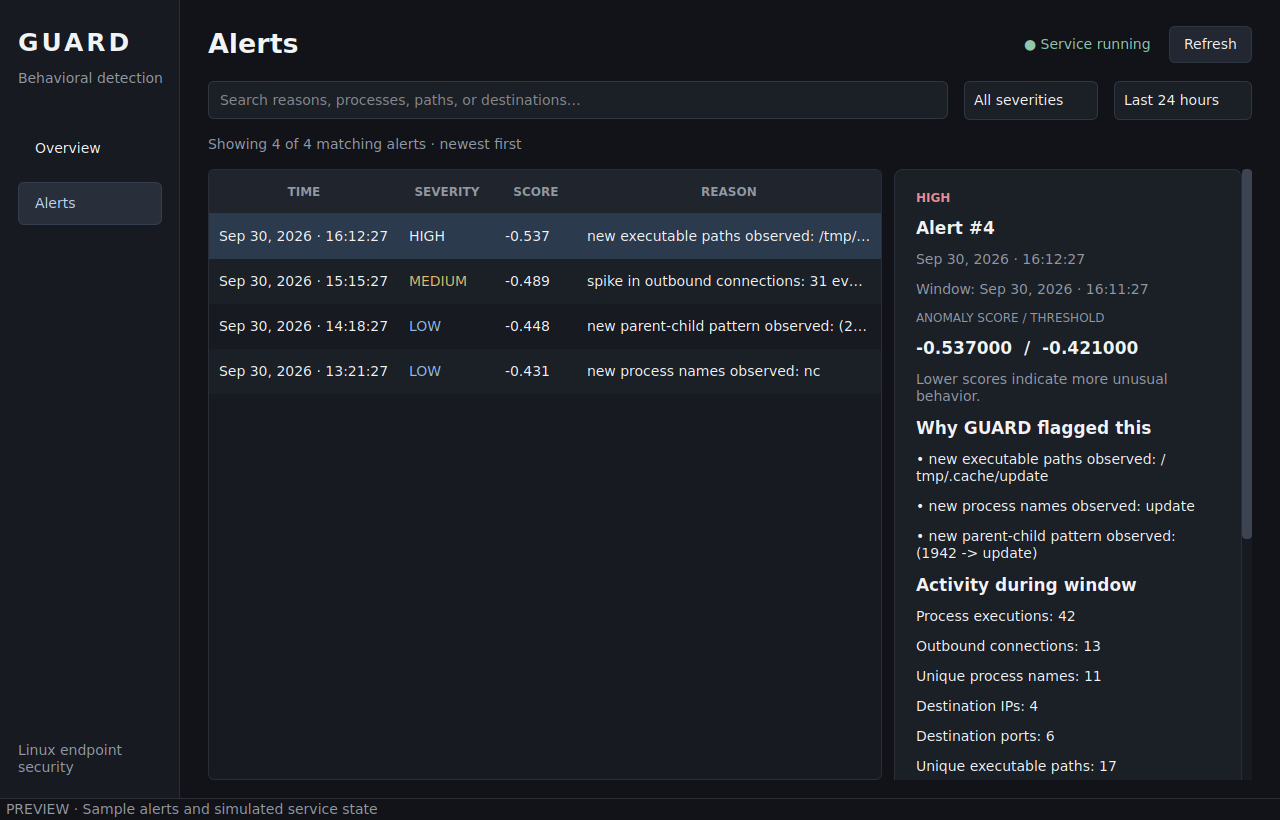This screenshot has height=820, width=1280.
Task: Click 'Outbound connections: 13' line
Action: point(1008,646)
